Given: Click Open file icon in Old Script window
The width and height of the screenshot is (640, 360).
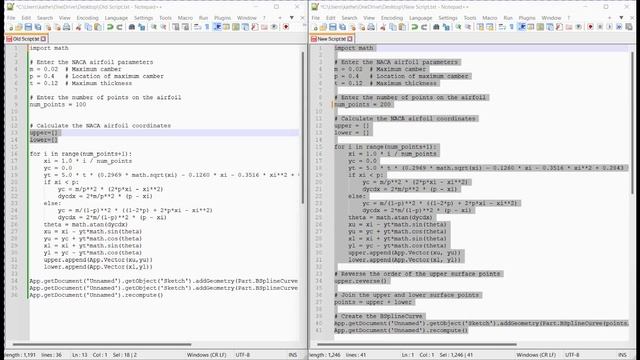Looking at the screenshot, I should click(18, 27).
